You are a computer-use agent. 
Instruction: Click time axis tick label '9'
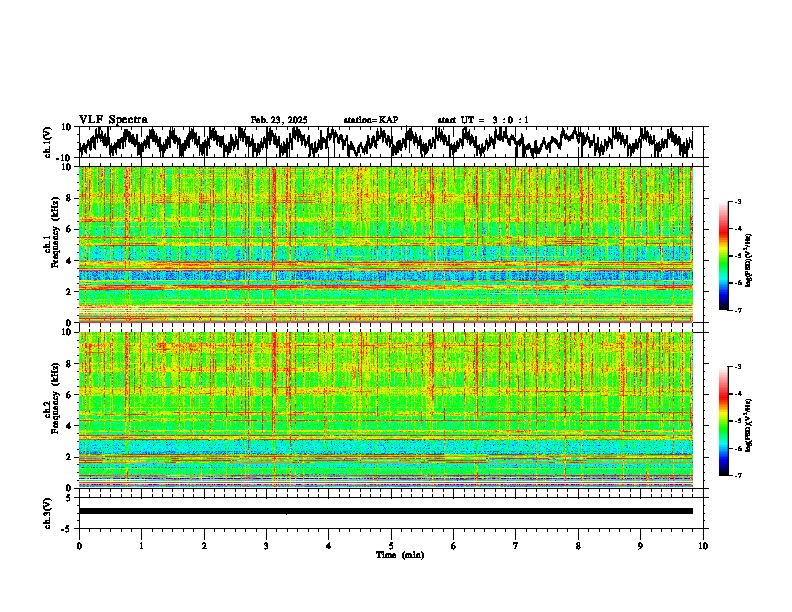pyautogui.click(x=640, y=546)
